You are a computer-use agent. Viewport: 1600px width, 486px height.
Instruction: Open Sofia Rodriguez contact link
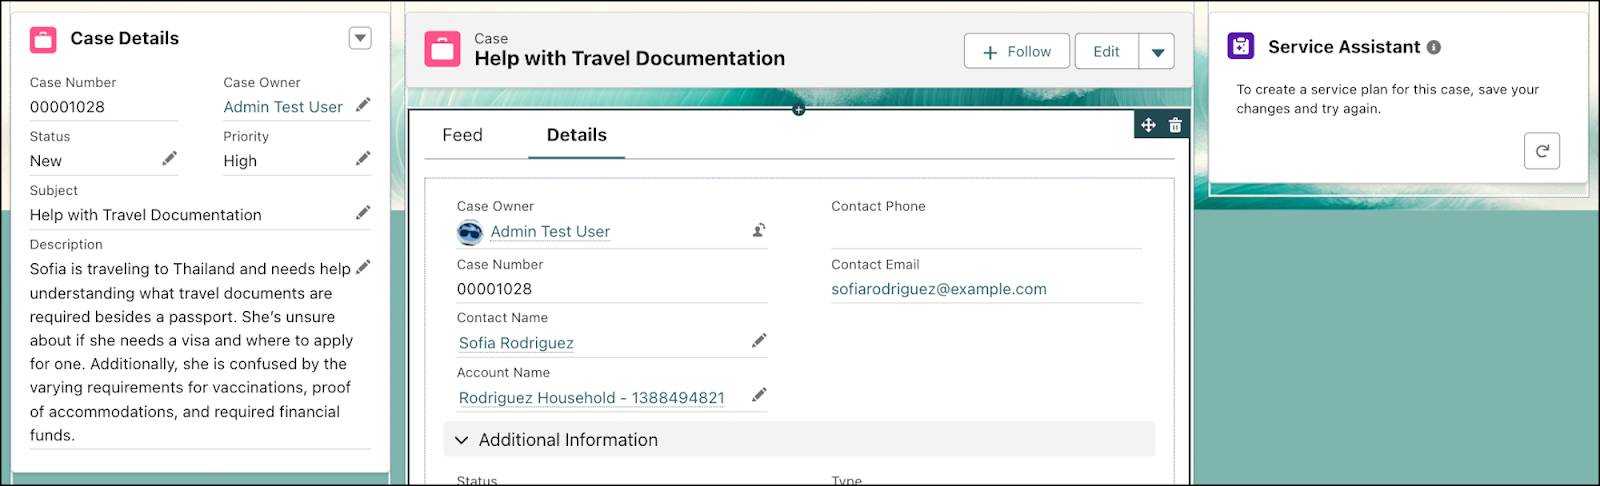point(516,343)
